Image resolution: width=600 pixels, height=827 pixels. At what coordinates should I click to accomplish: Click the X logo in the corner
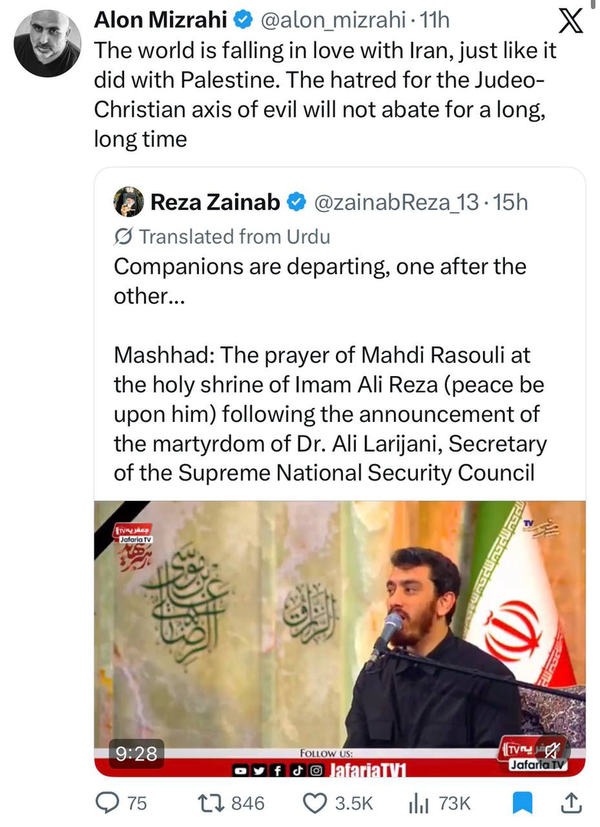570,22
